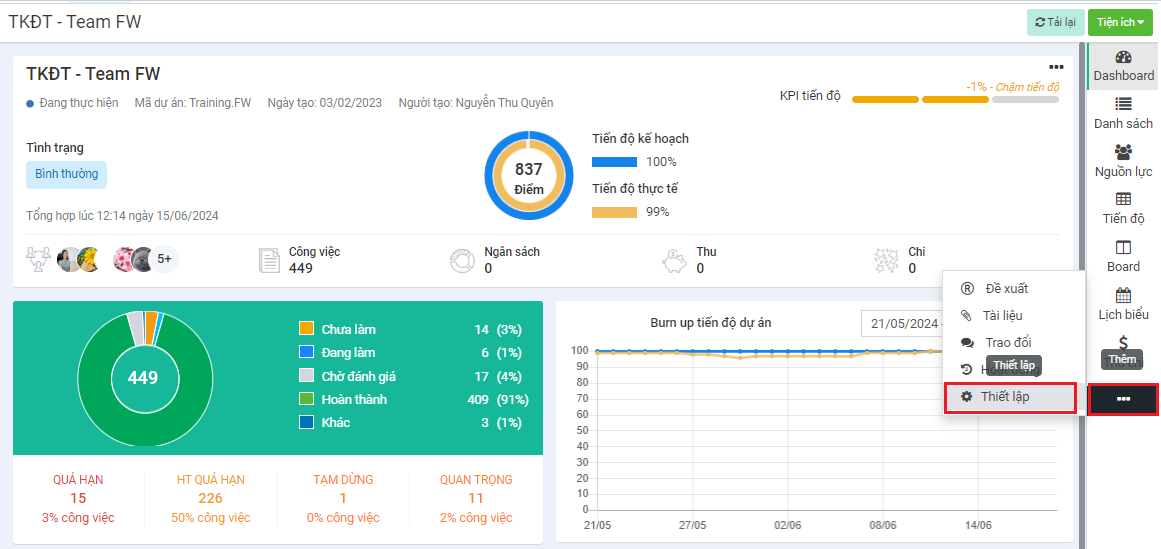
Task: Click the three-dot menu on project card
Action: coord(1056,67)
